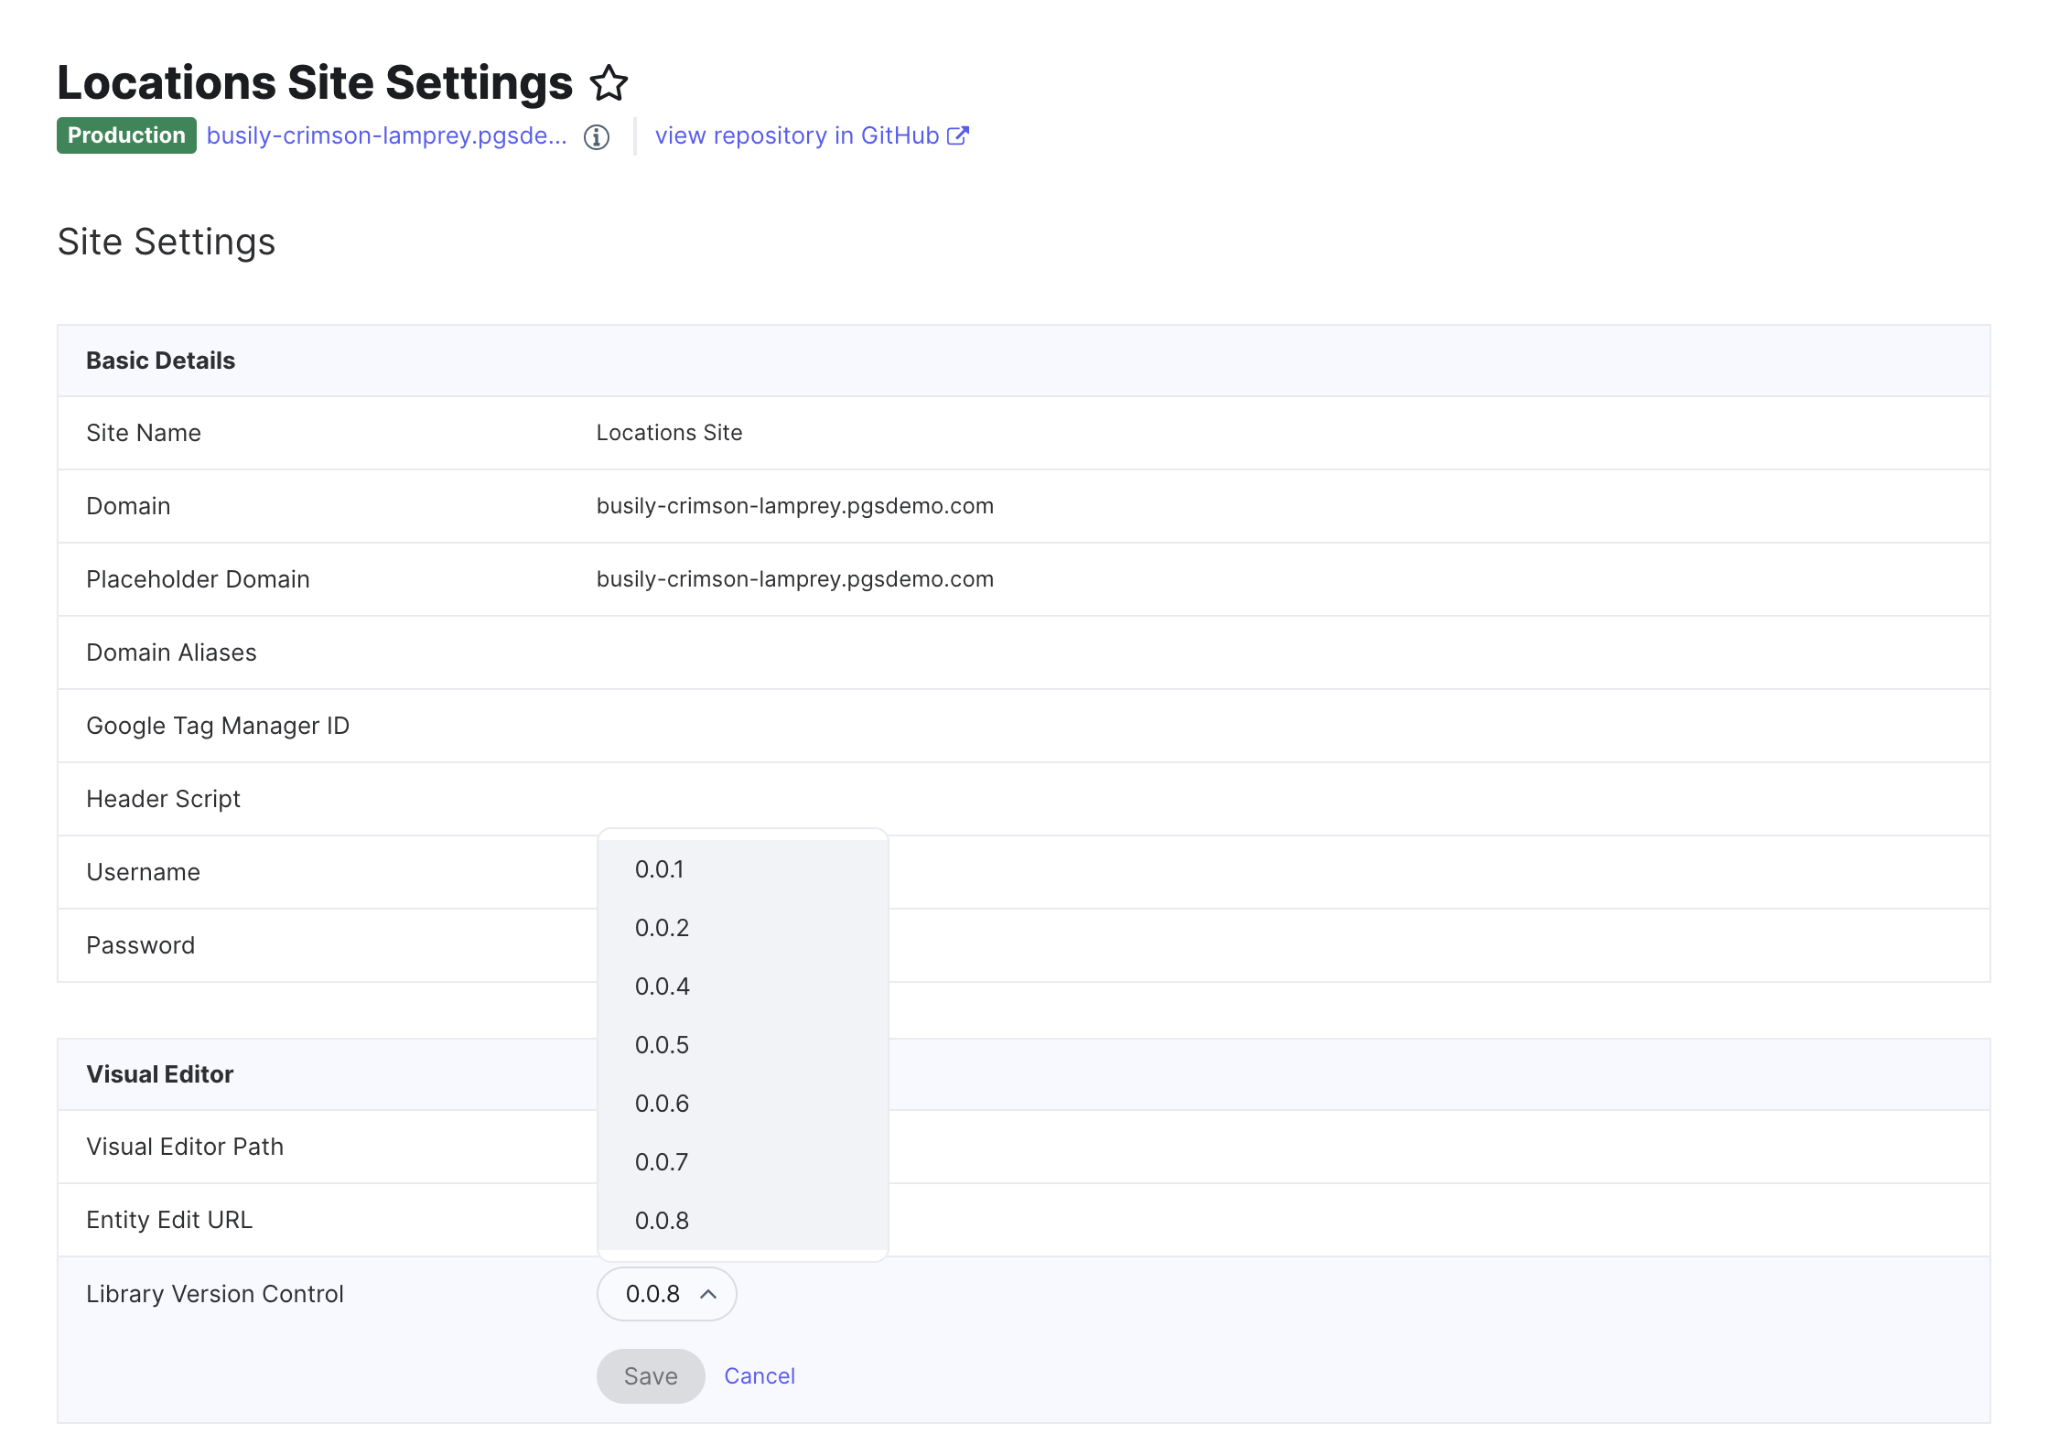Click the info icon next to domain
Image resolution: width=2048 pixels, height=1455 pixels.
click(597, 137)
